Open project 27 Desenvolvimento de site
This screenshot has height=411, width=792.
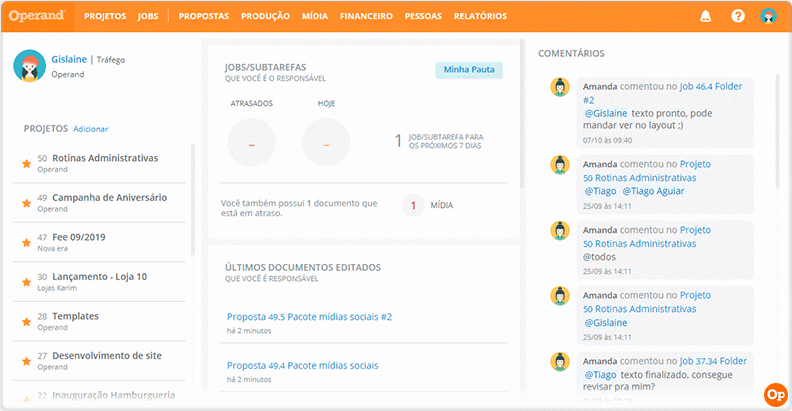point(107,355)
